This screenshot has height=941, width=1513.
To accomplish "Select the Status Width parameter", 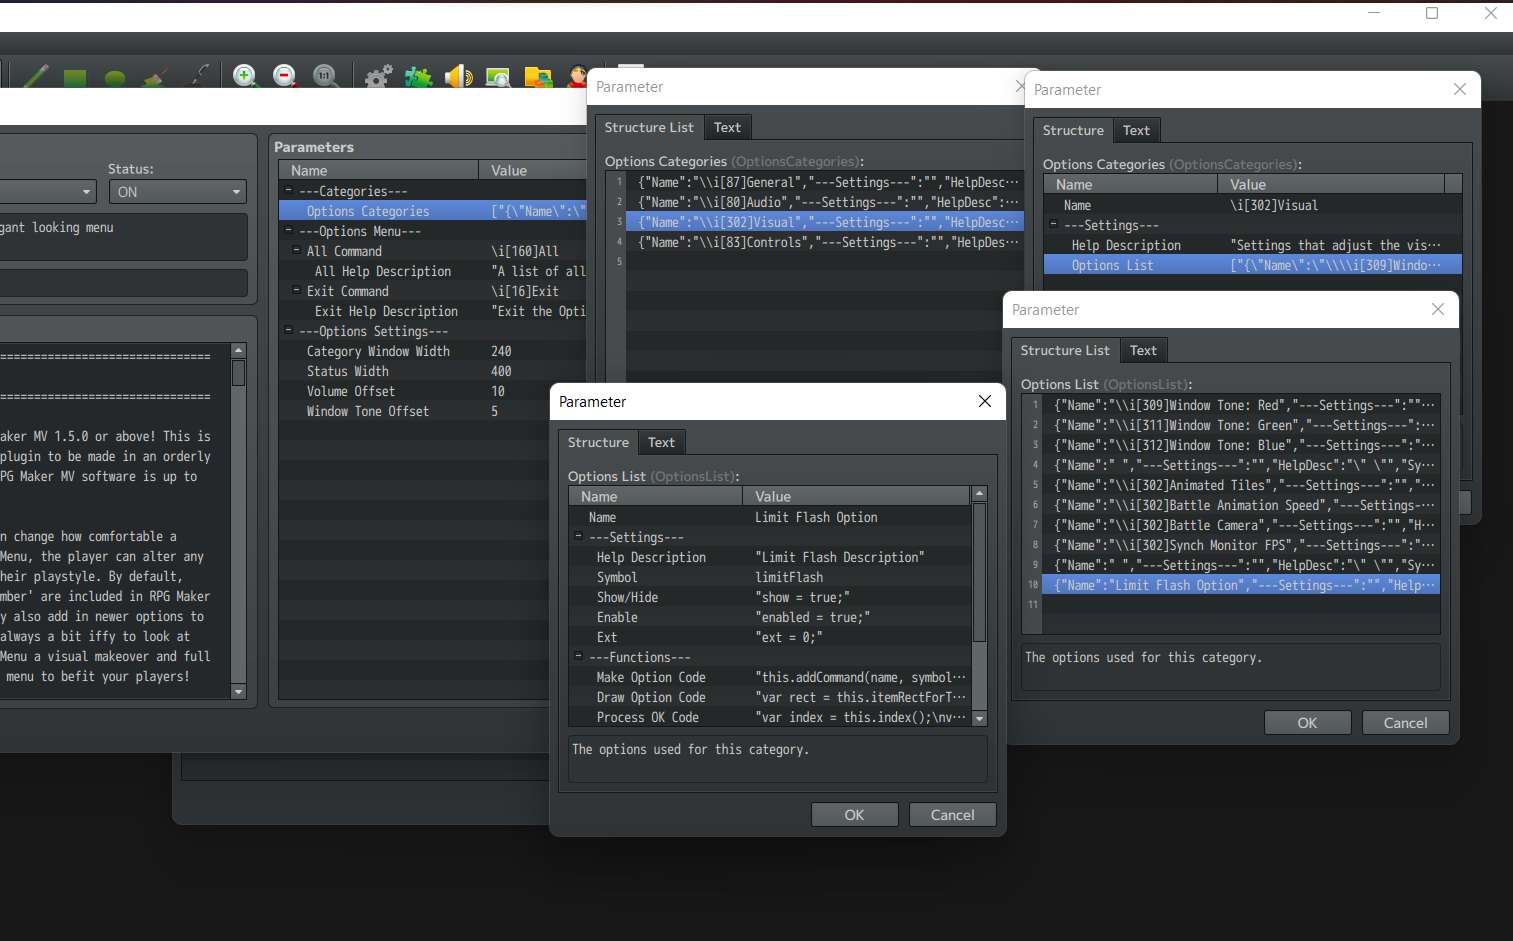I will coord(433,371).
